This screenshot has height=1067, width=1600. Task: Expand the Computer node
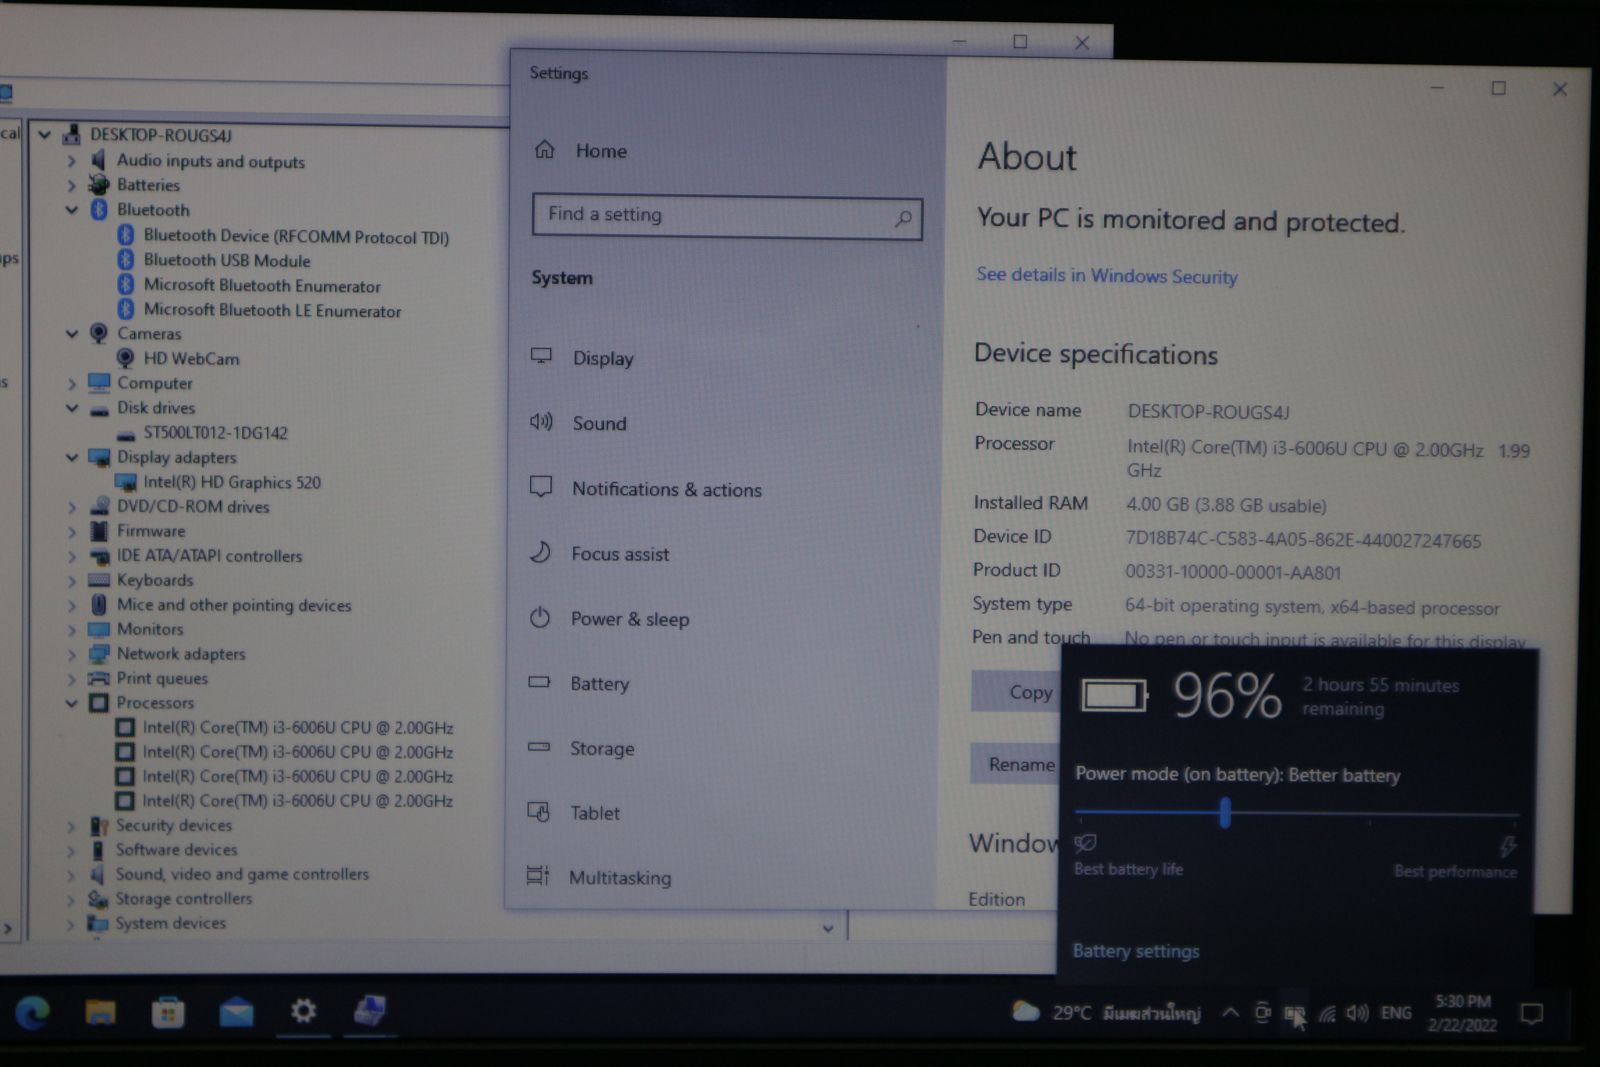(71, 383)
